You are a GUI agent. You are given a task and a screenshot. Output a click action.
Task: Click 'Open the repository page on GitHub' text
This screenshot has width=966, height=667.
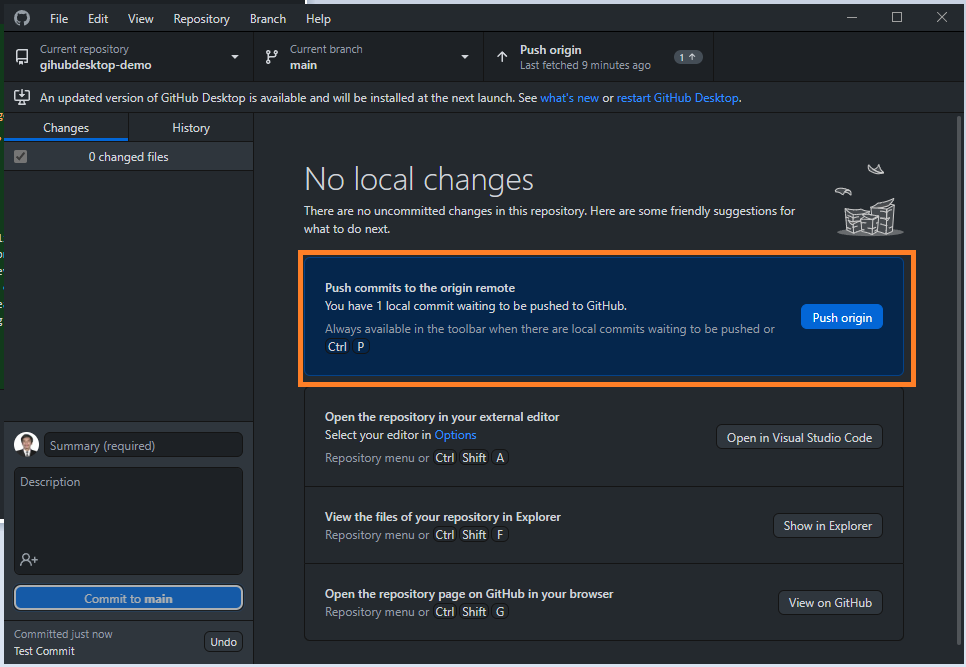[x=469, y=594]
